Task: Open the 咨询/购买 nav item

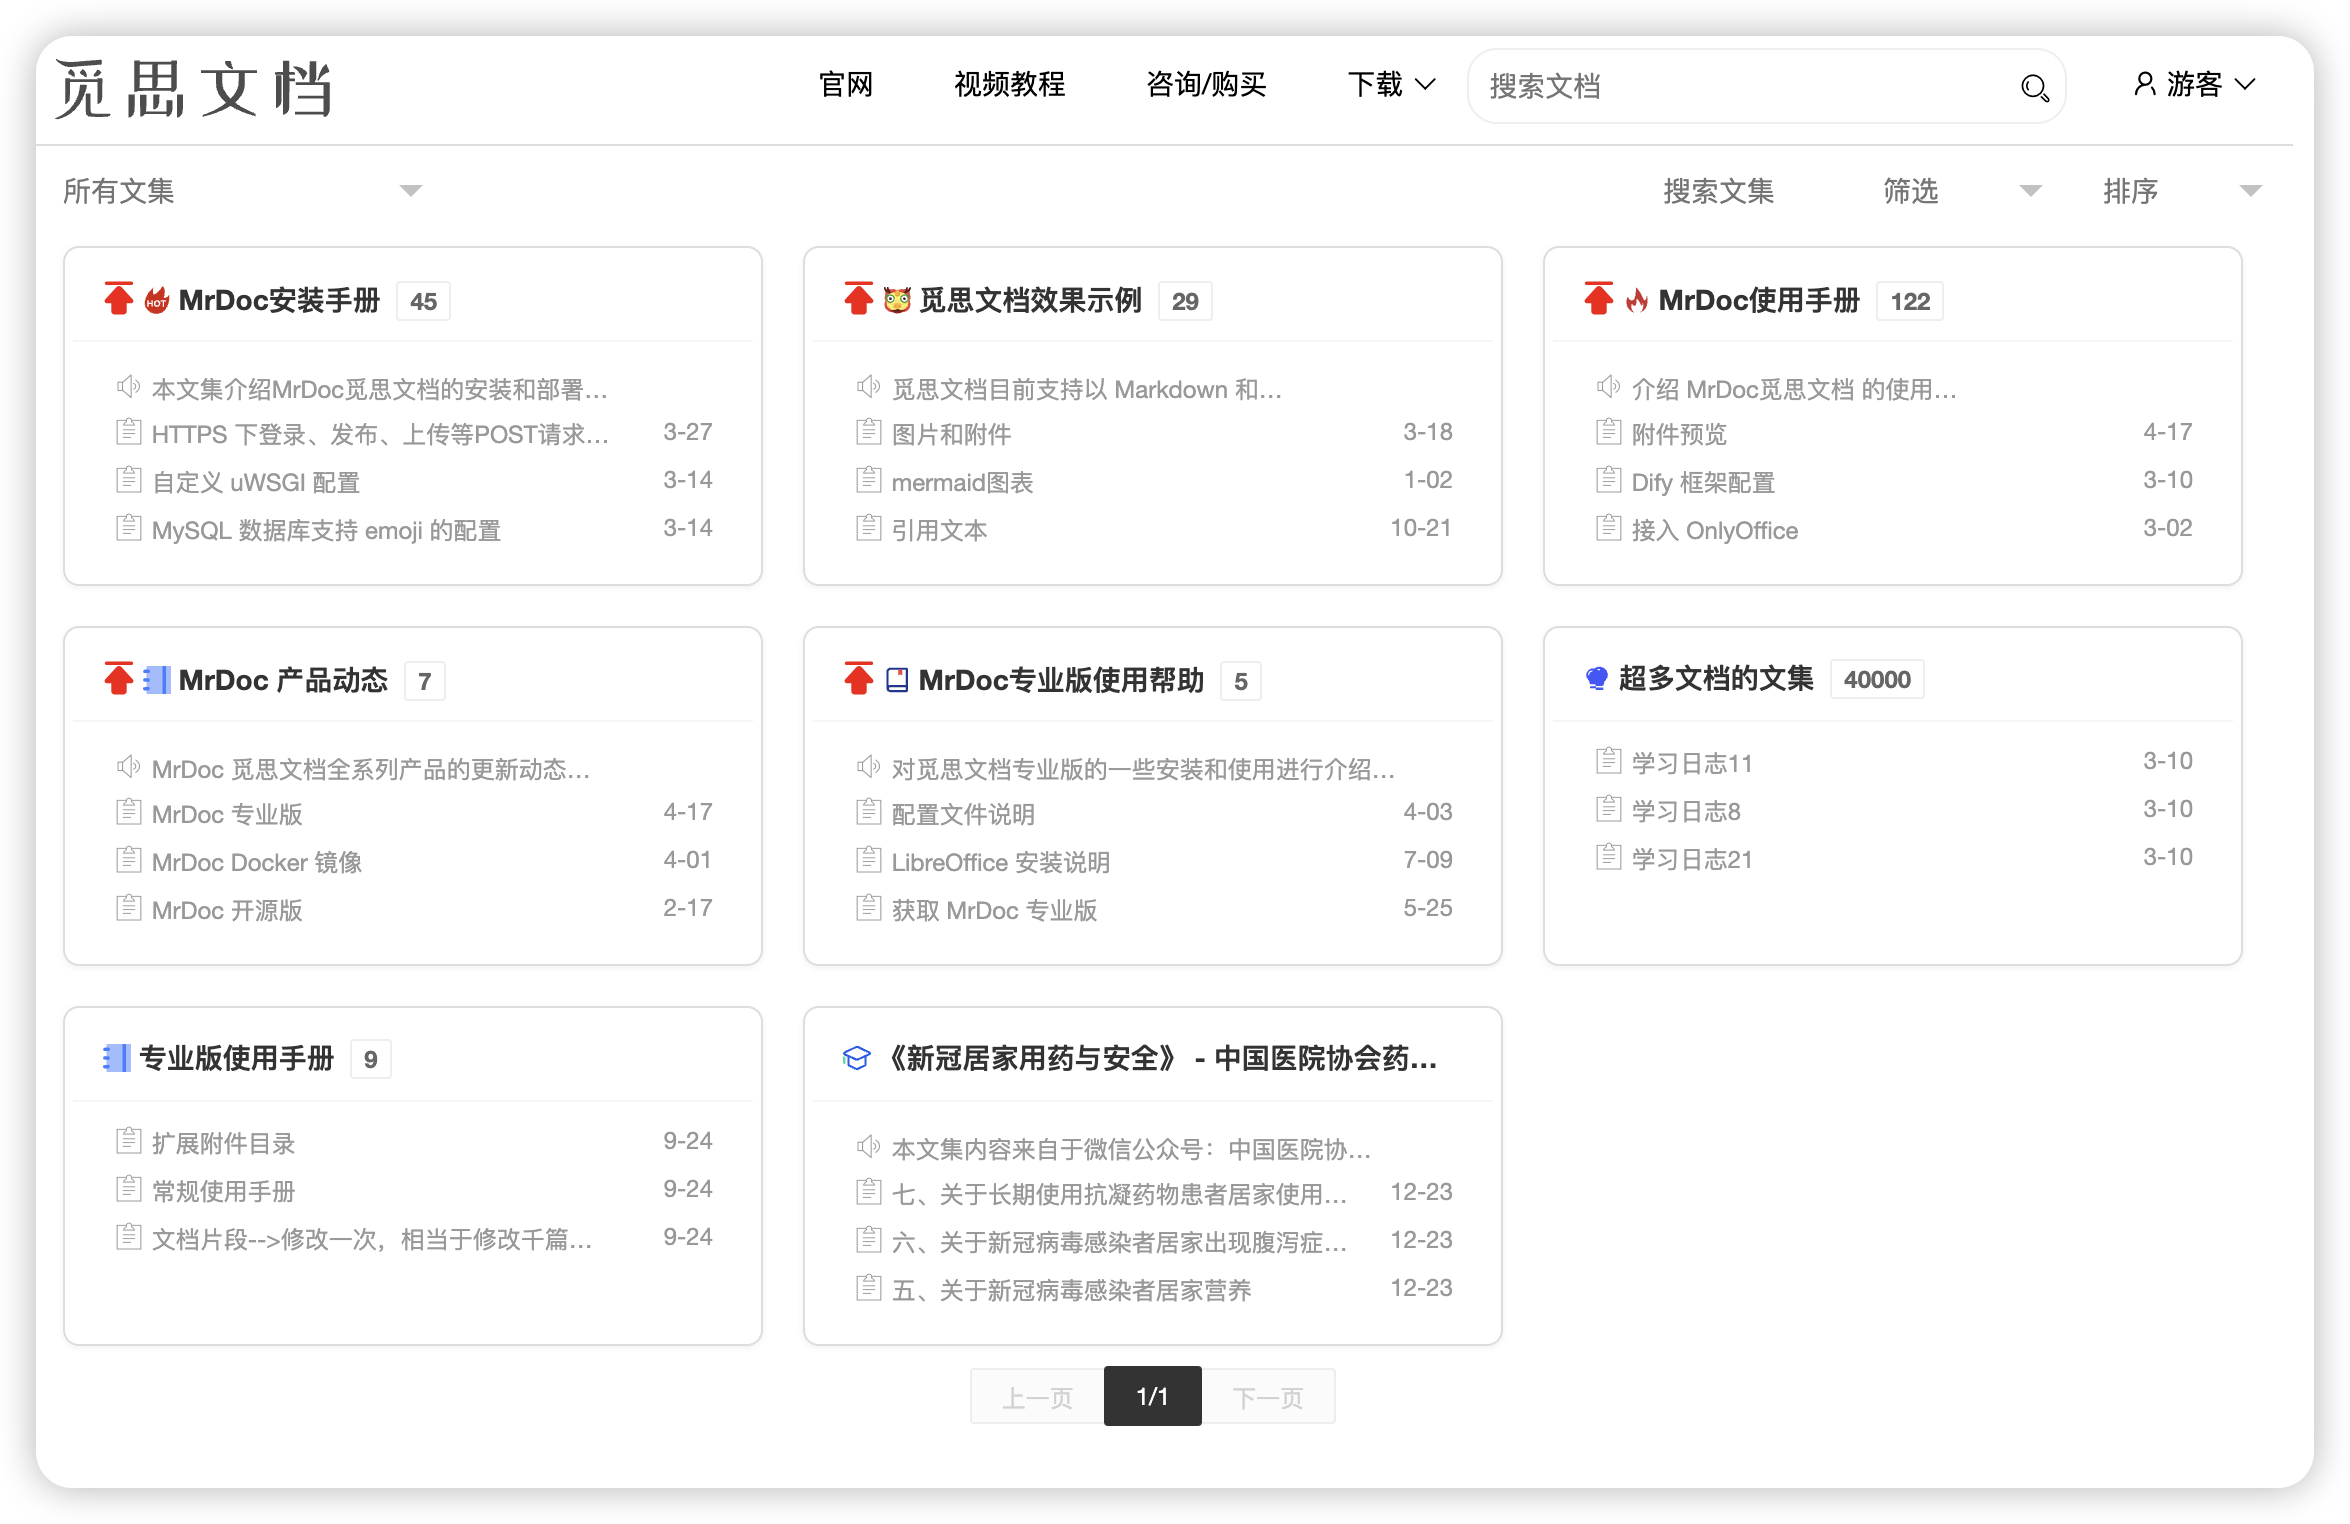Action: 1207,85
